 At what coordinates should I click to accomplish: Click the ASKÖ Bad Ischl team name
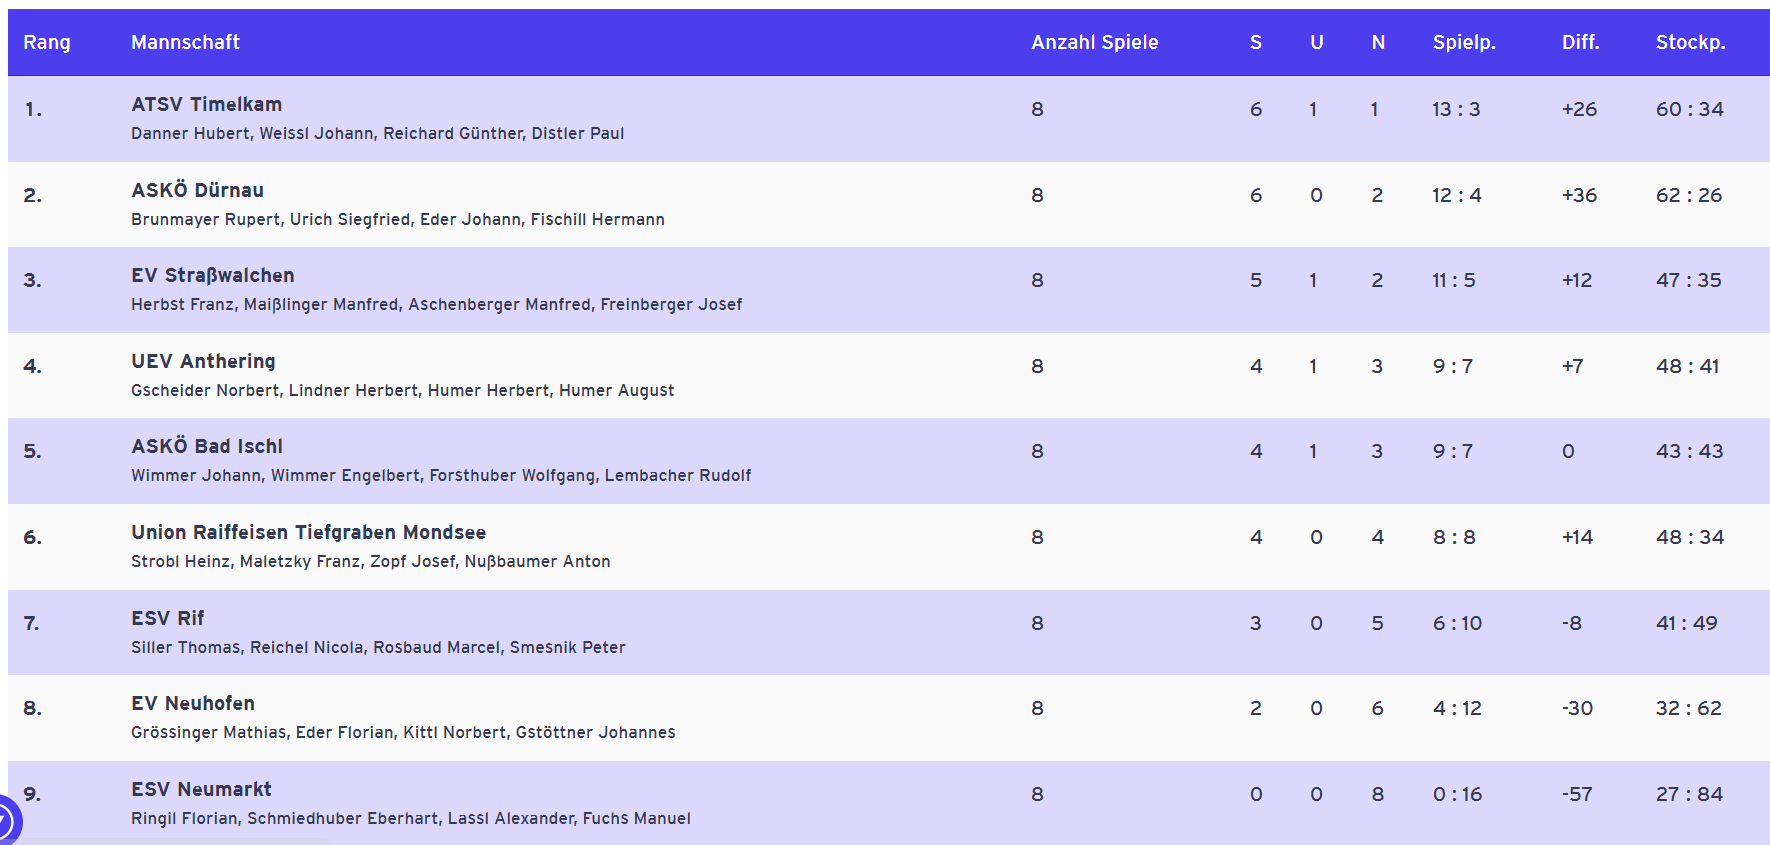pyautogui.click(x=207, y=446)
